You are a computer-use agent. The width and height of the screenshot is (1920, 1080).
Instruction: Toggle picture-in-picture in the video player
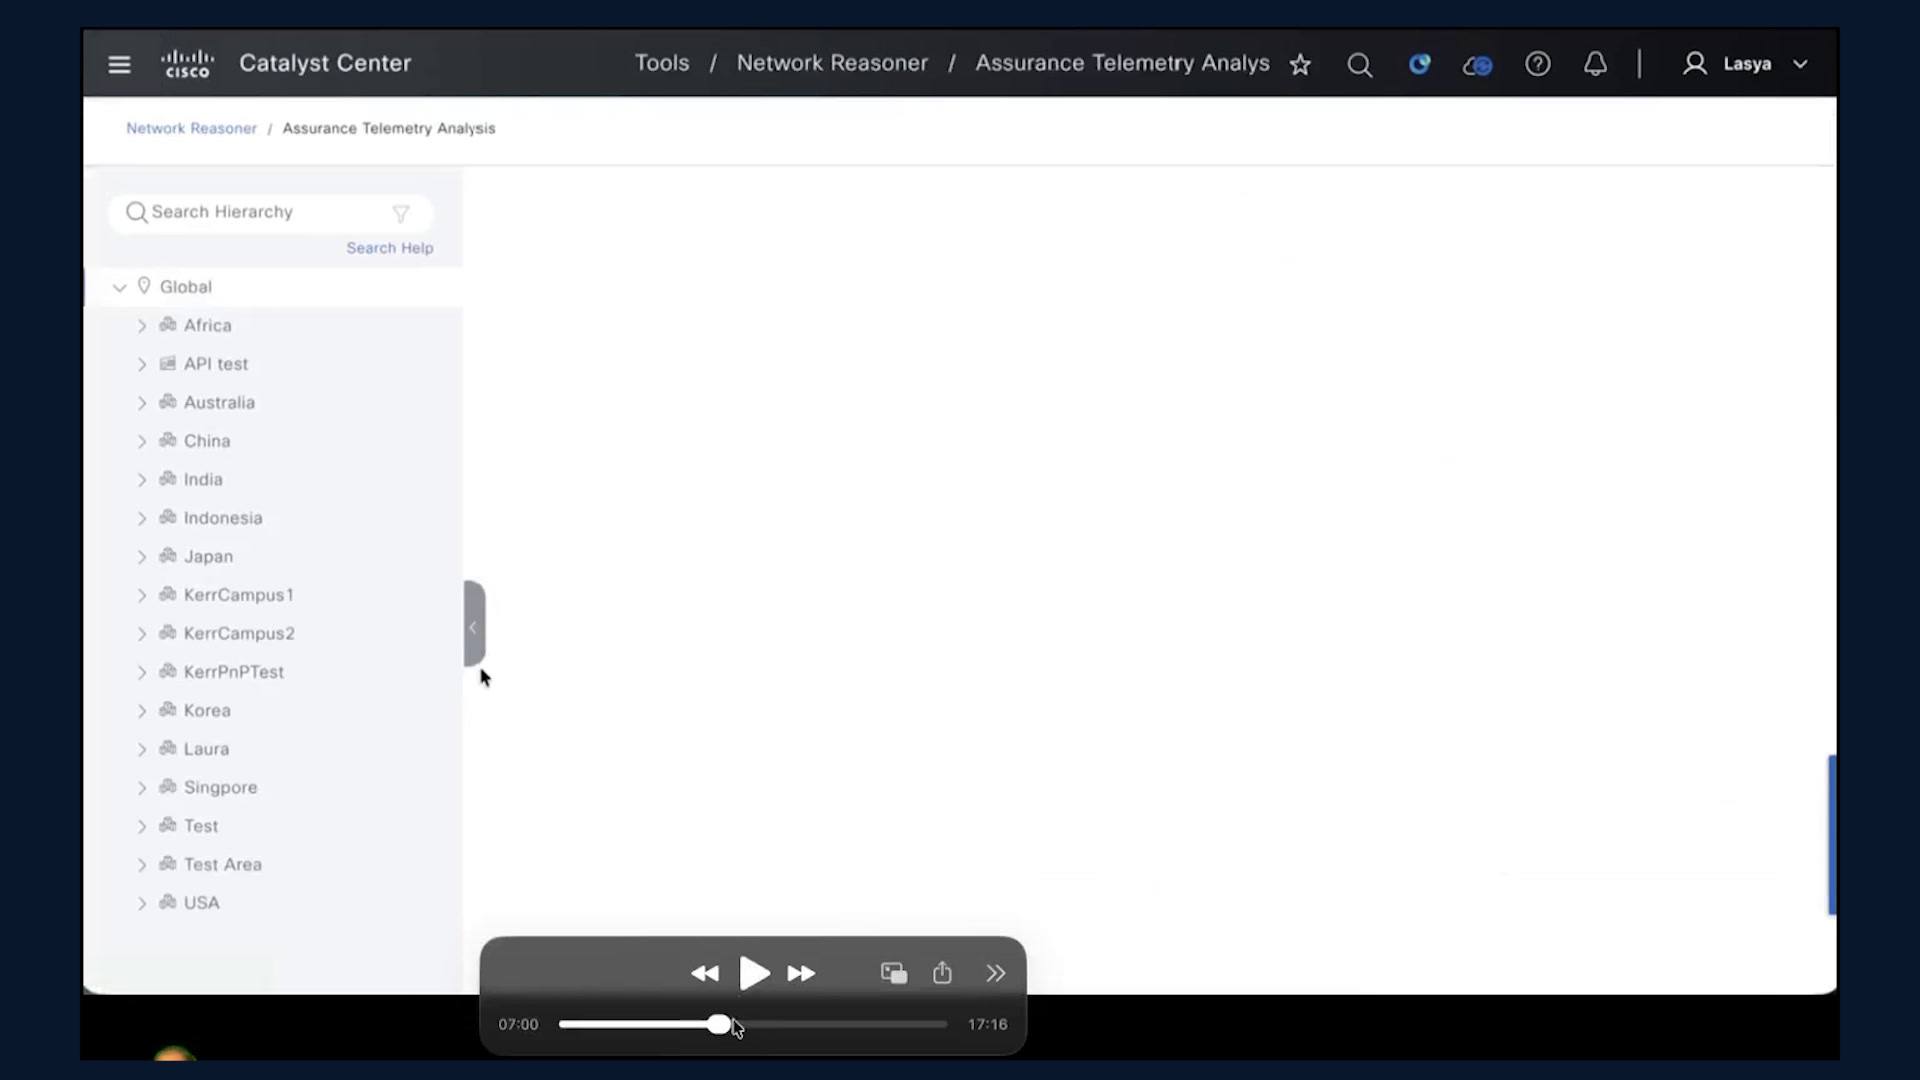click(893, 973)
